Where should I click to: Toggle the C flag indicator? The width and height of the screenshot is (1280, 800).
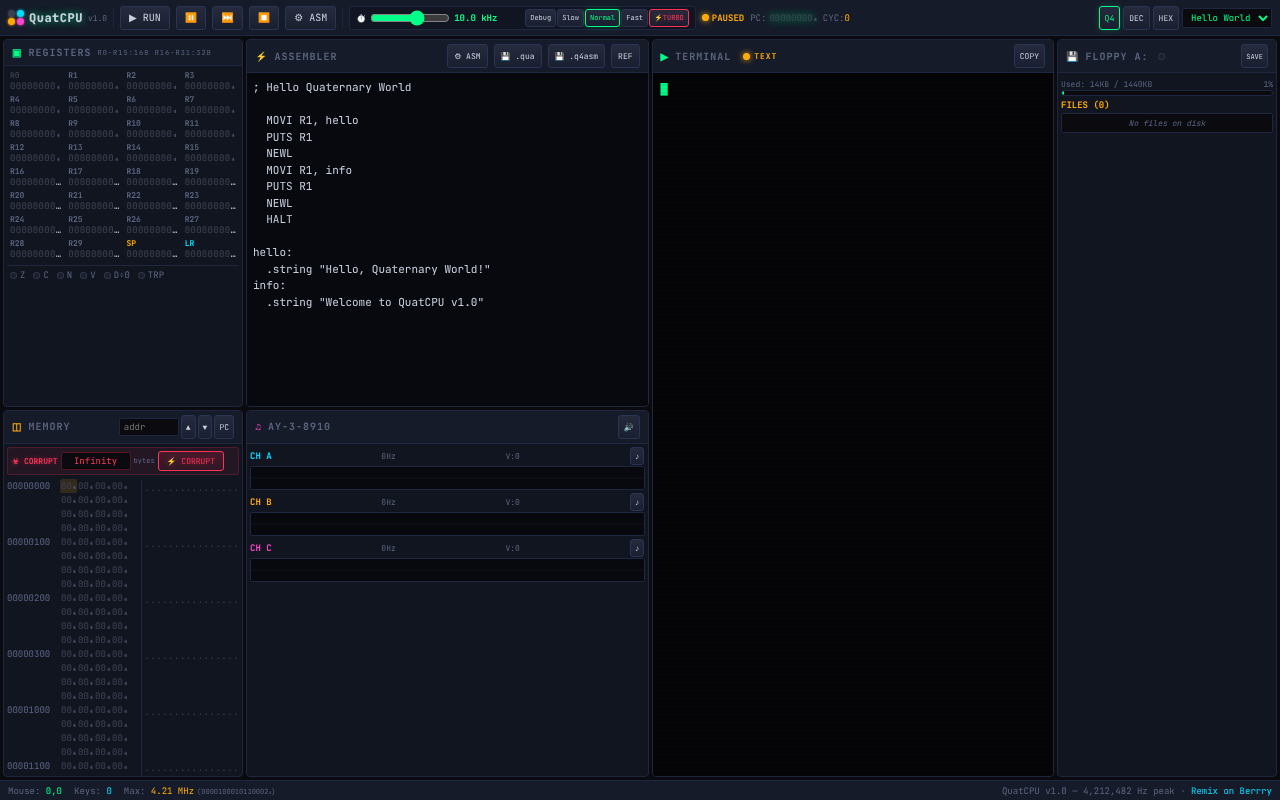41,275
